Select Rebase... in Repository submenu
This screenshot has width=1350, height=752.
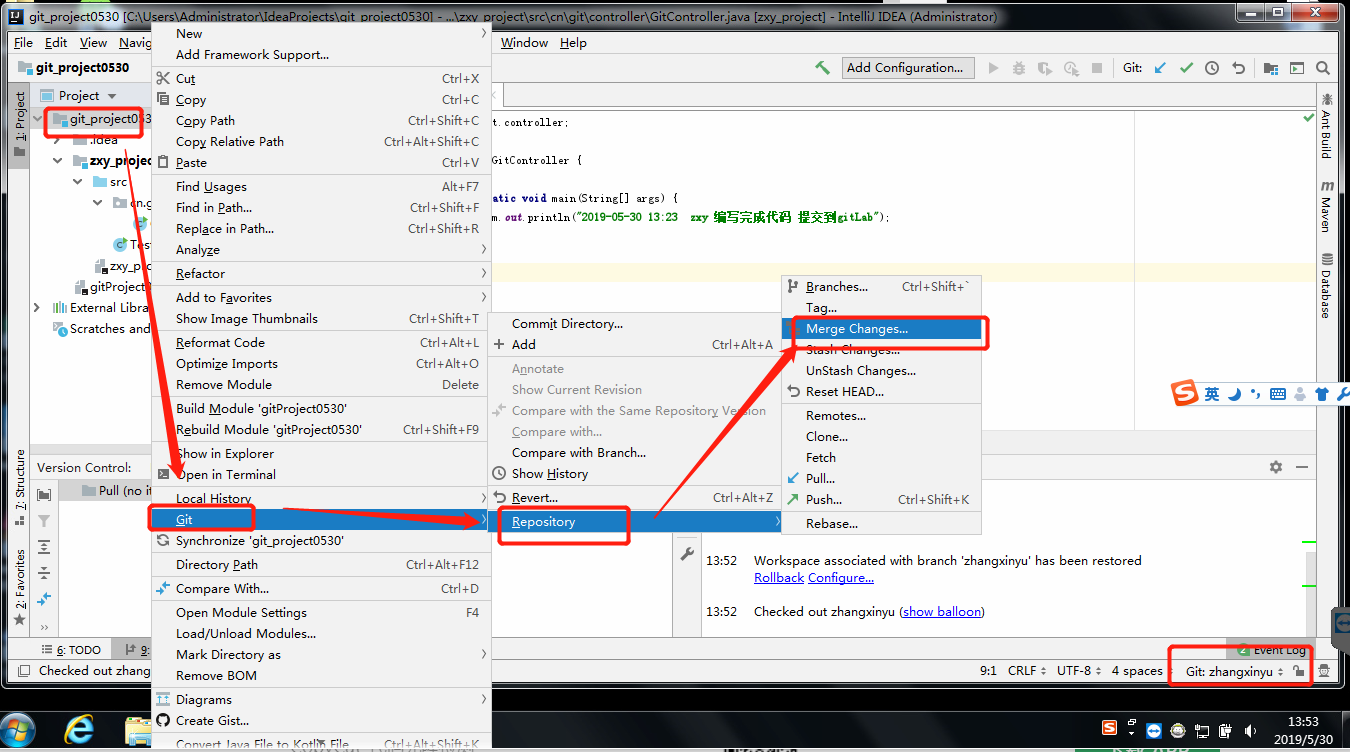[x=881, y=523]
